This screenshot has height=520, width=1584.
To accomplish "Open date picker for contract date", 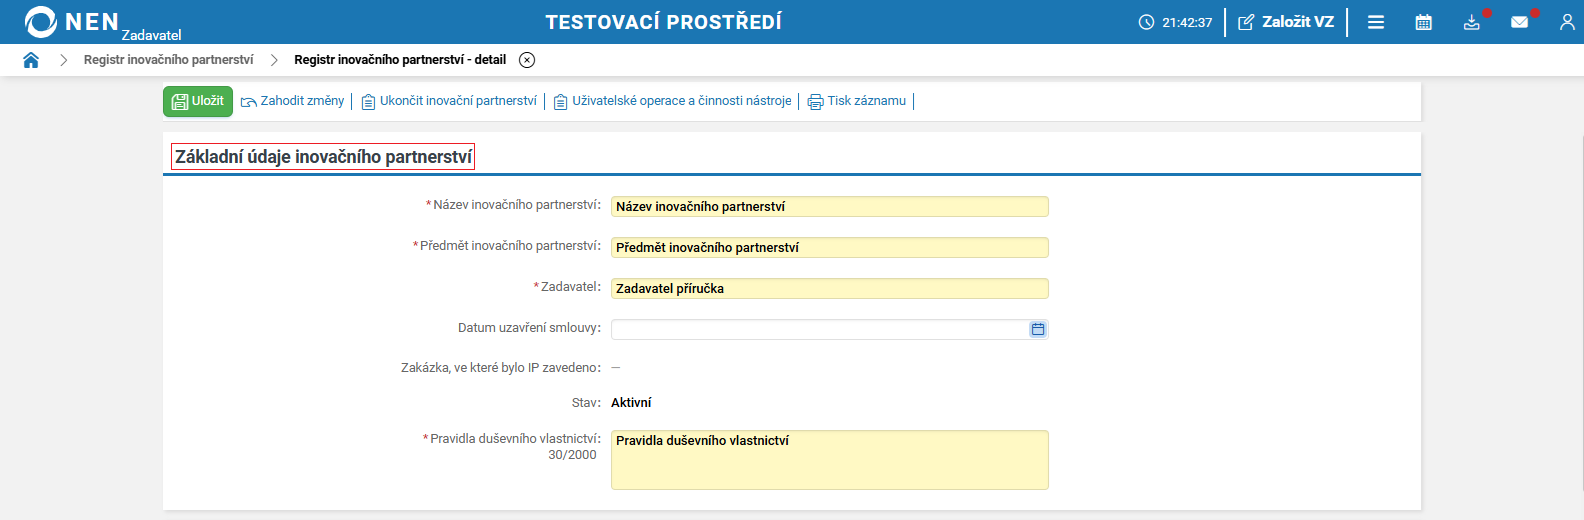I will tap(1038, 329).
